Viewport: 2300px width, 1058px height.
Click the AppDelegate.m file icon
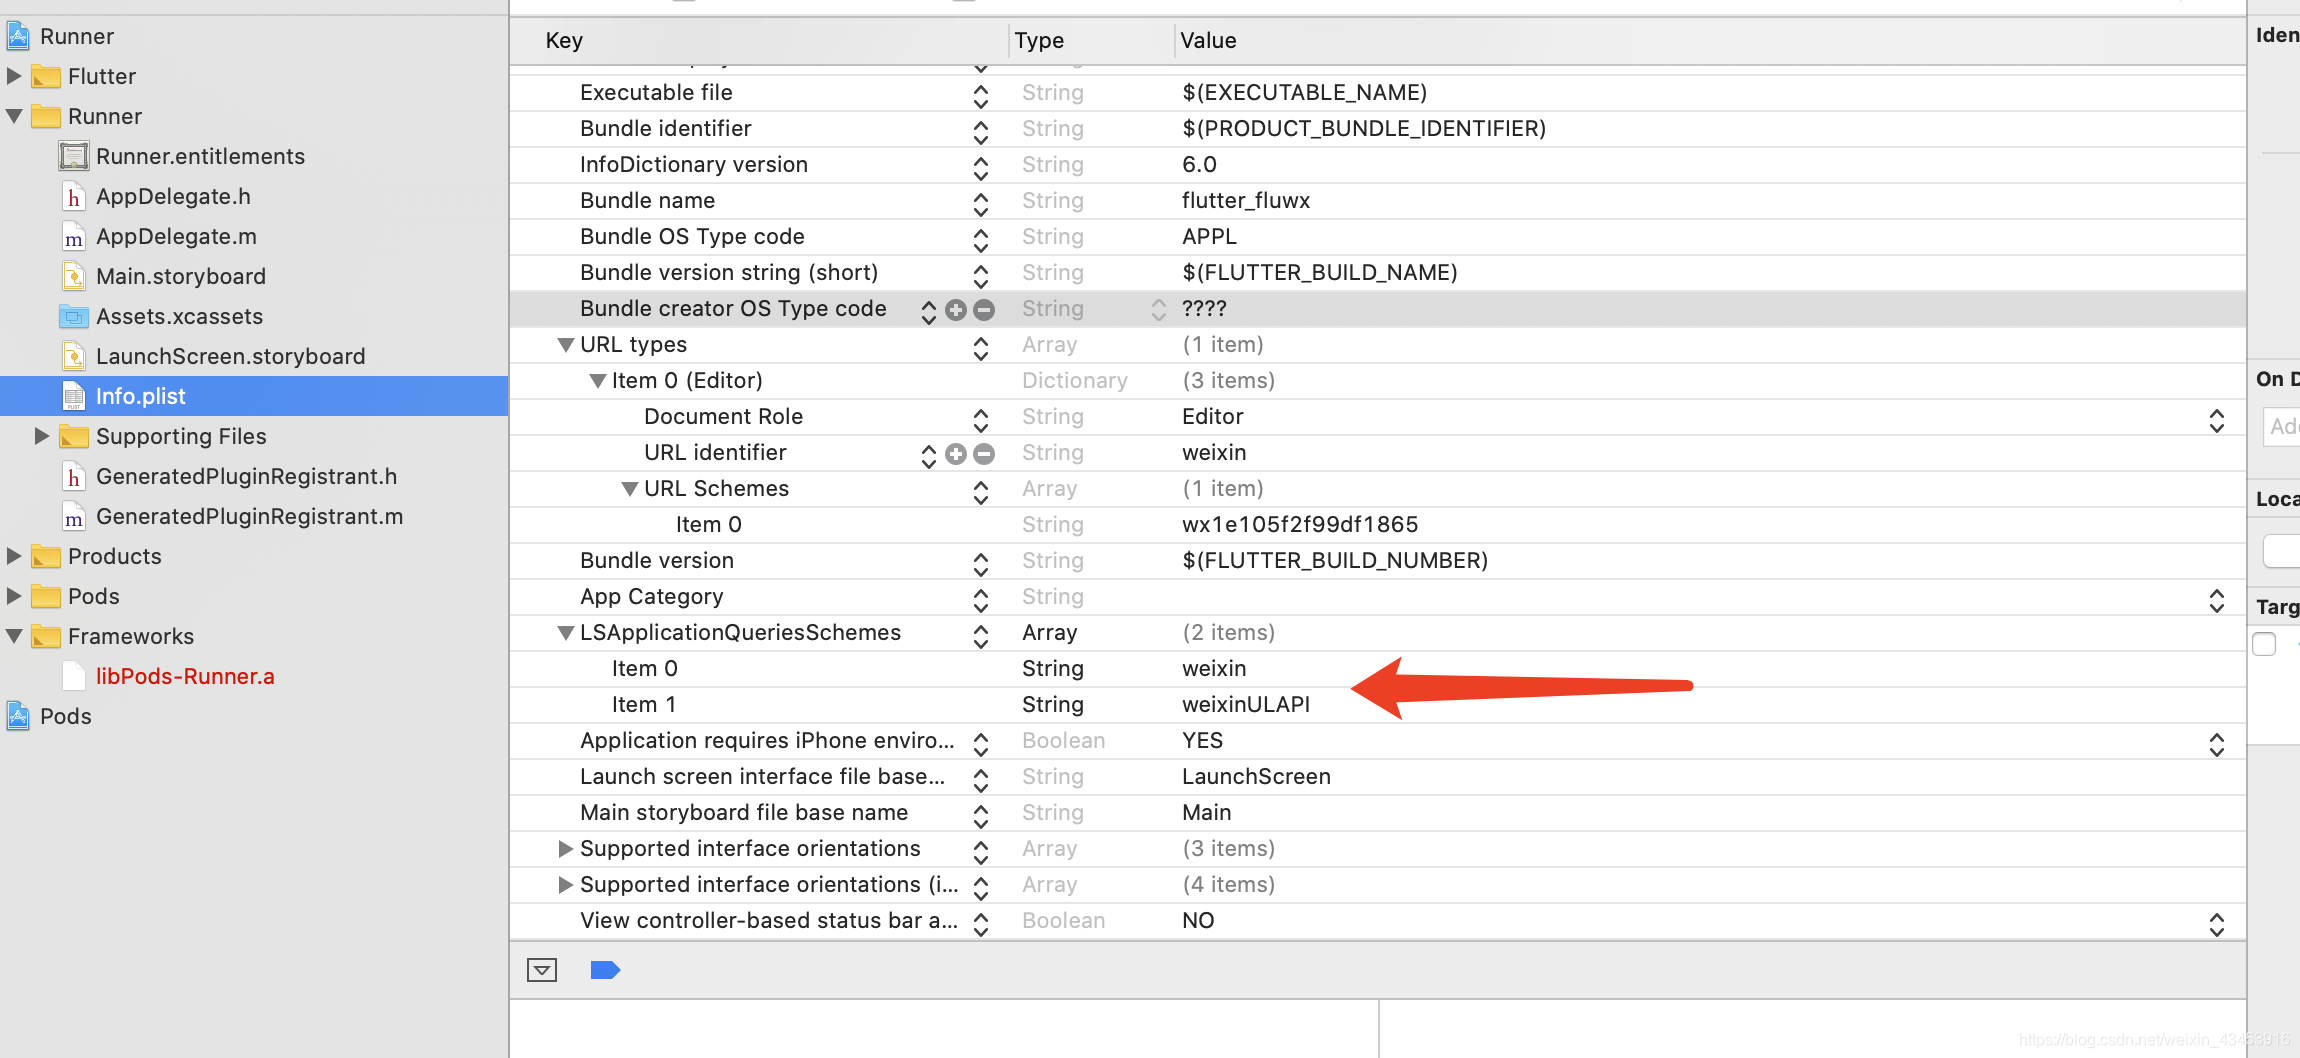pyautogui.click(x=74, y=237)
